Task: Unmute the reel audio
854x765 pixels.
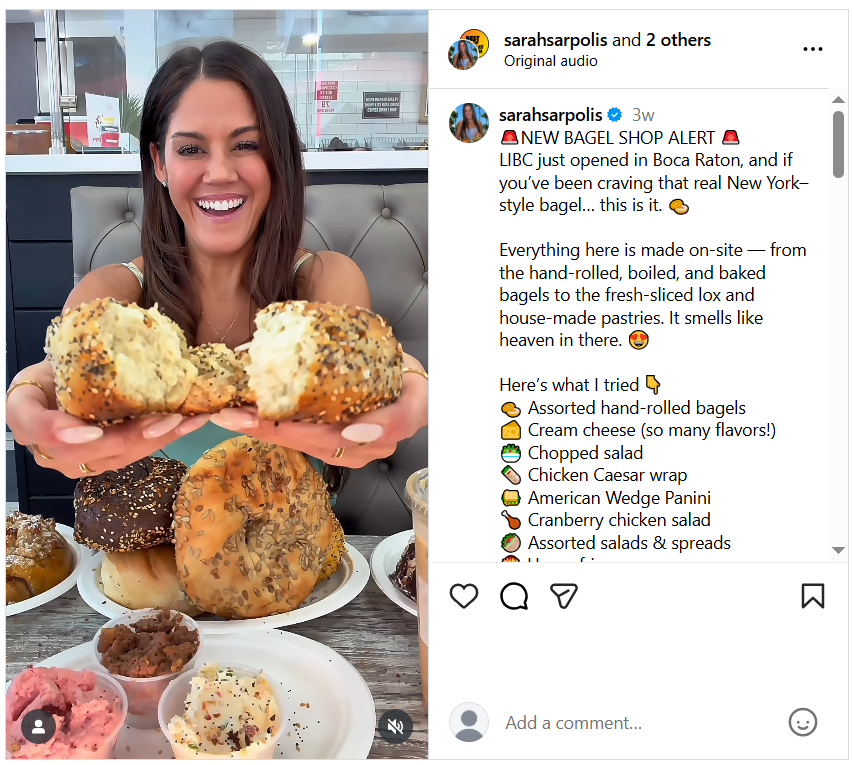Action: (x=395, y=726)
